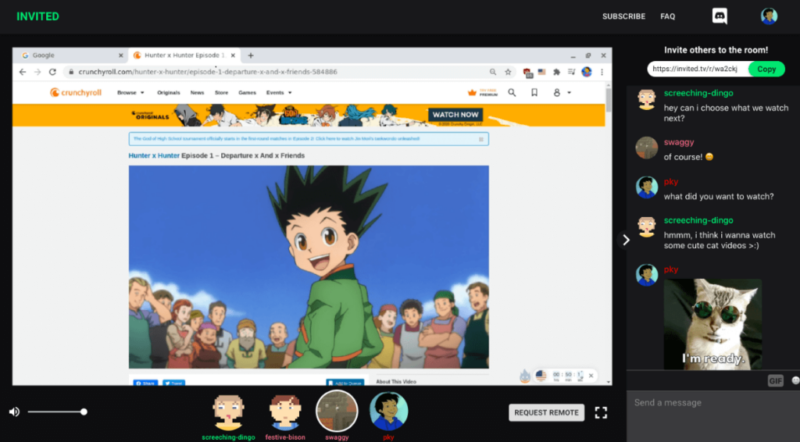Viewport: 800px width, 442px height.
Task: Toggle fullscreen mode for the stream
Action: [601, 412]
